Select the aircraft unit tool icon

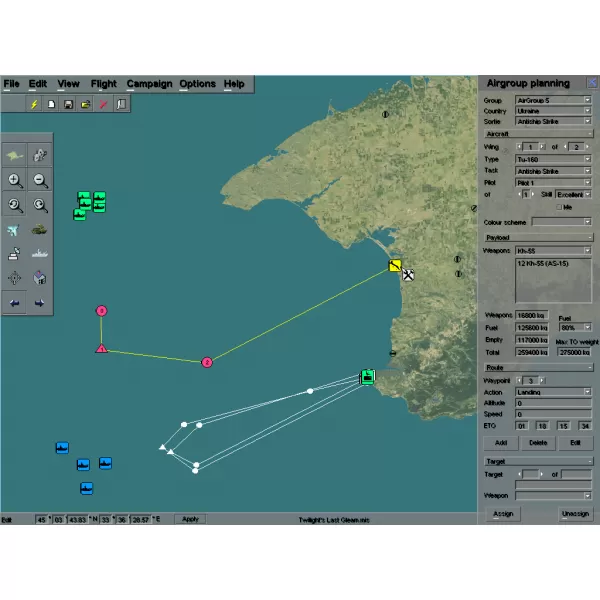pos(15,230)
